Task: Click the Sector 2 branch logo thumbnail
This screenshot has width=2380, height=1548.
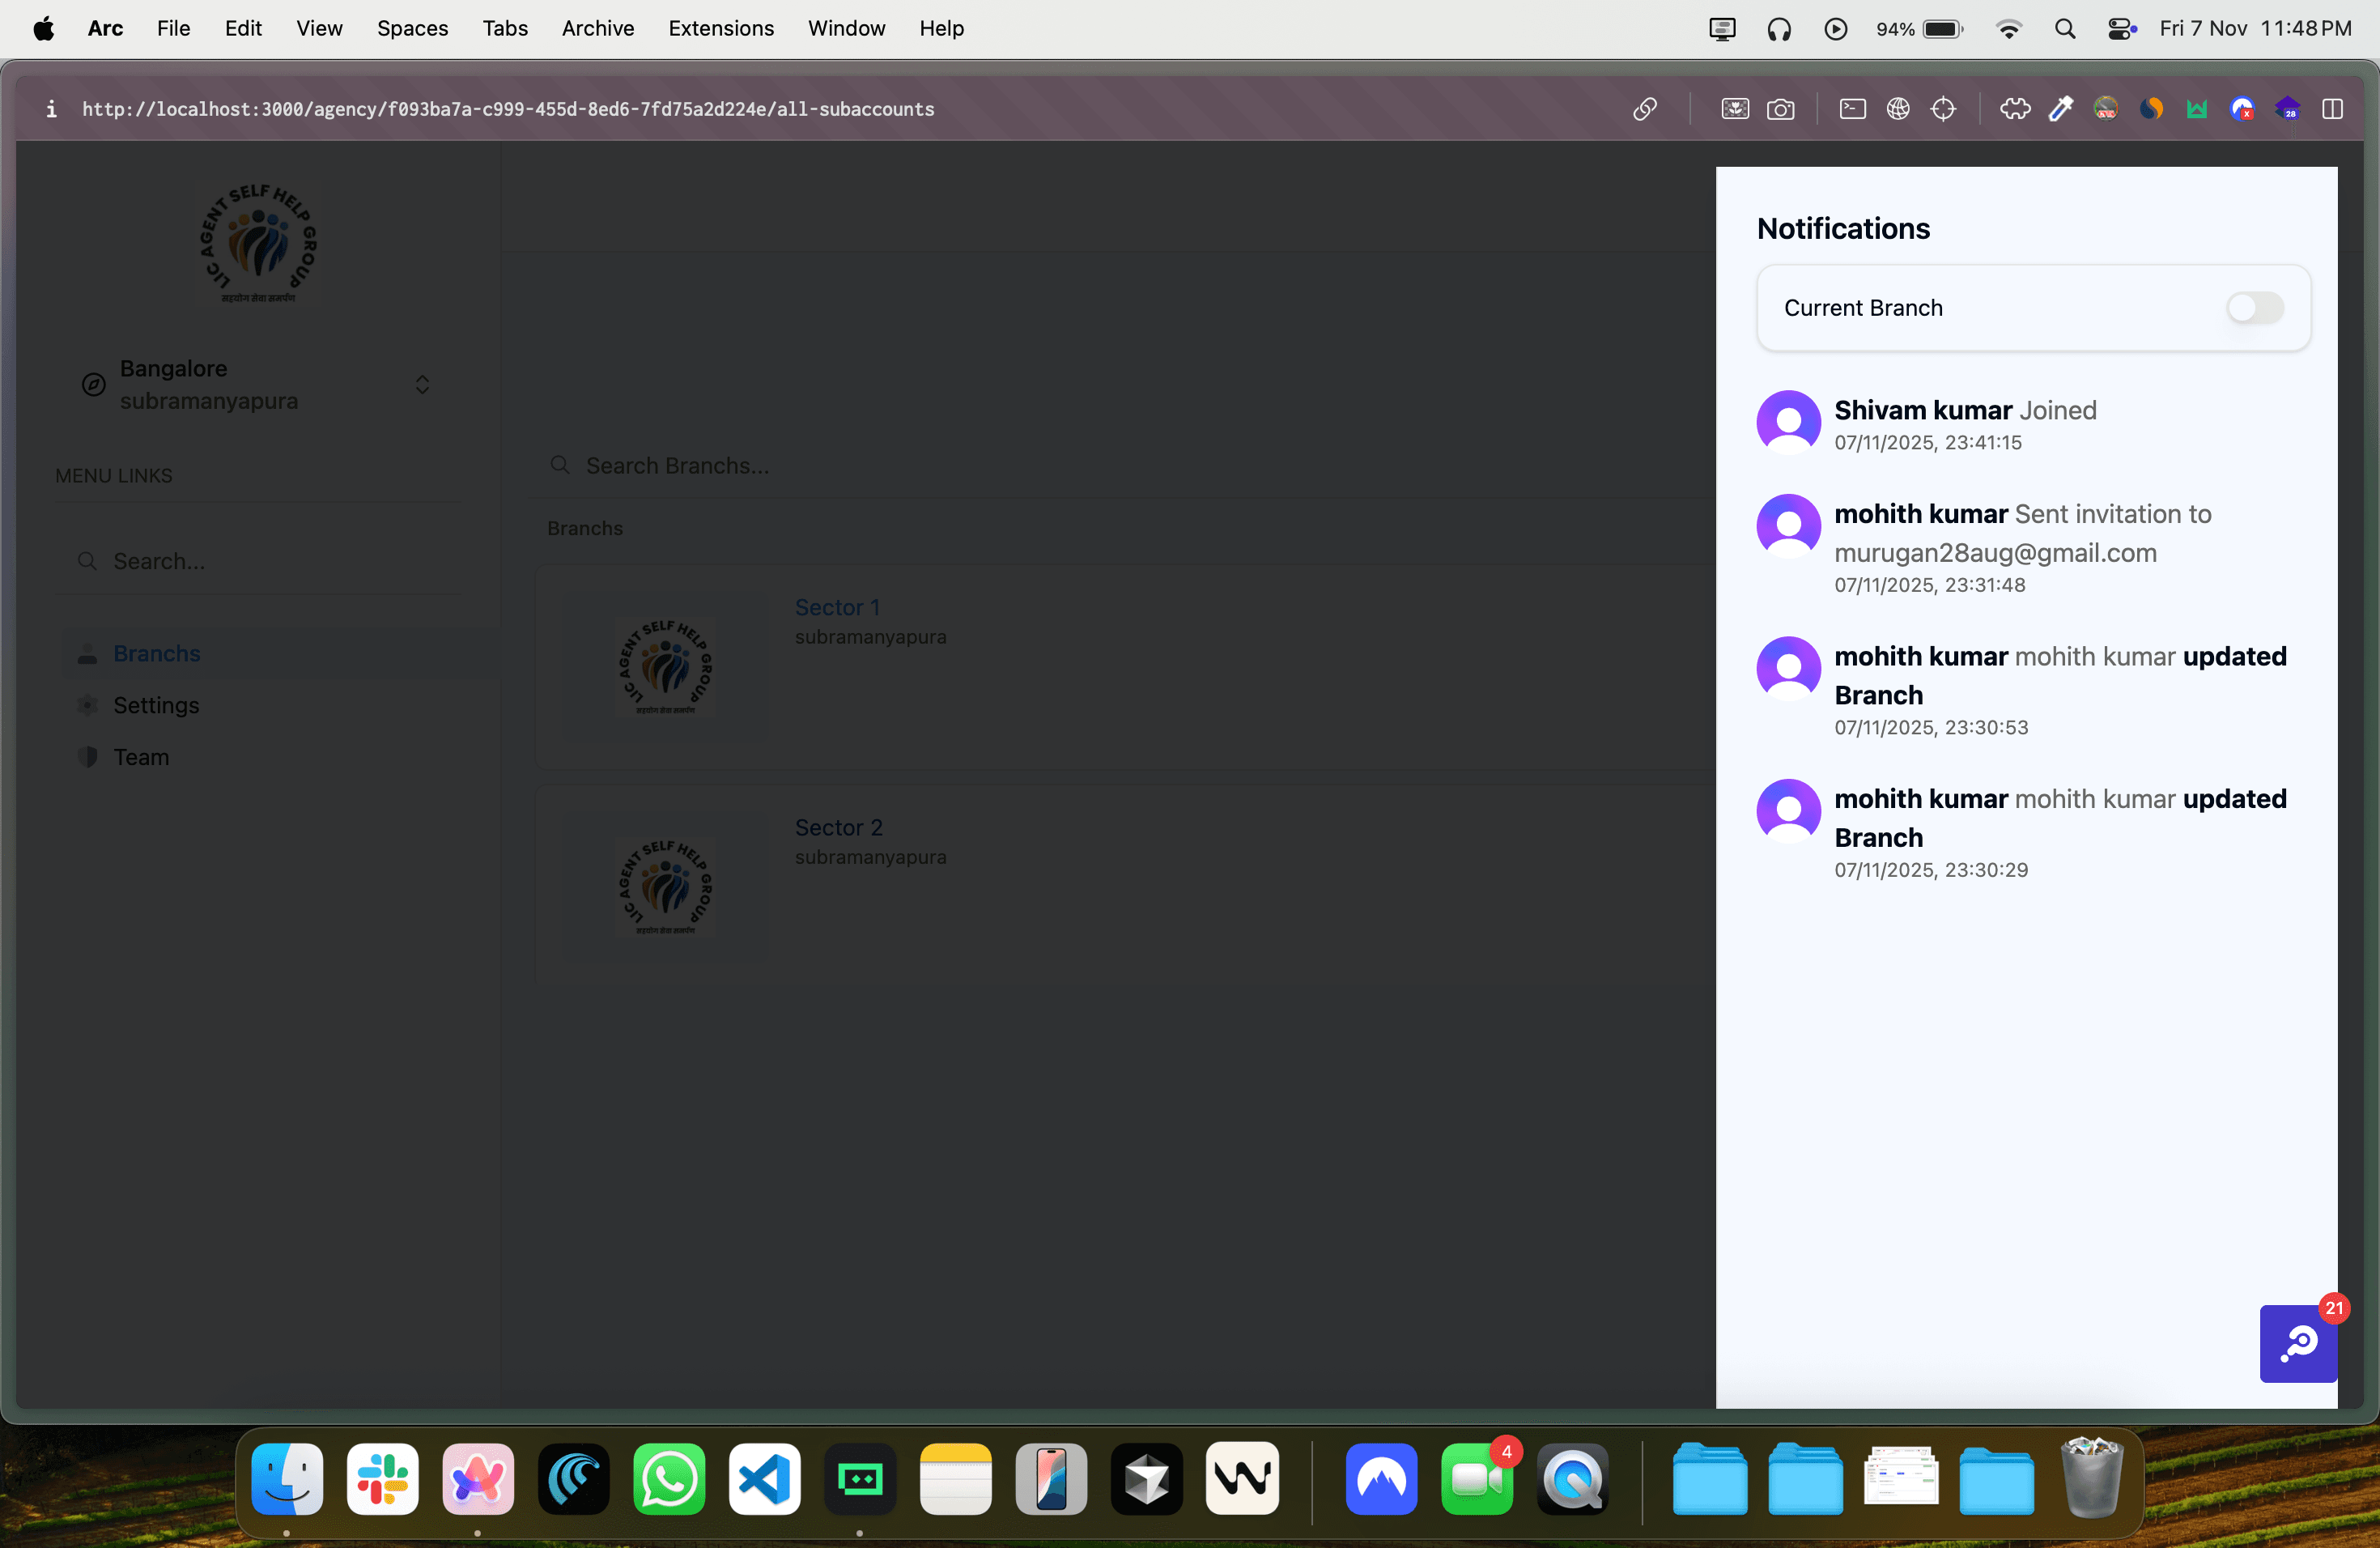Action: [x=665, y=887]
